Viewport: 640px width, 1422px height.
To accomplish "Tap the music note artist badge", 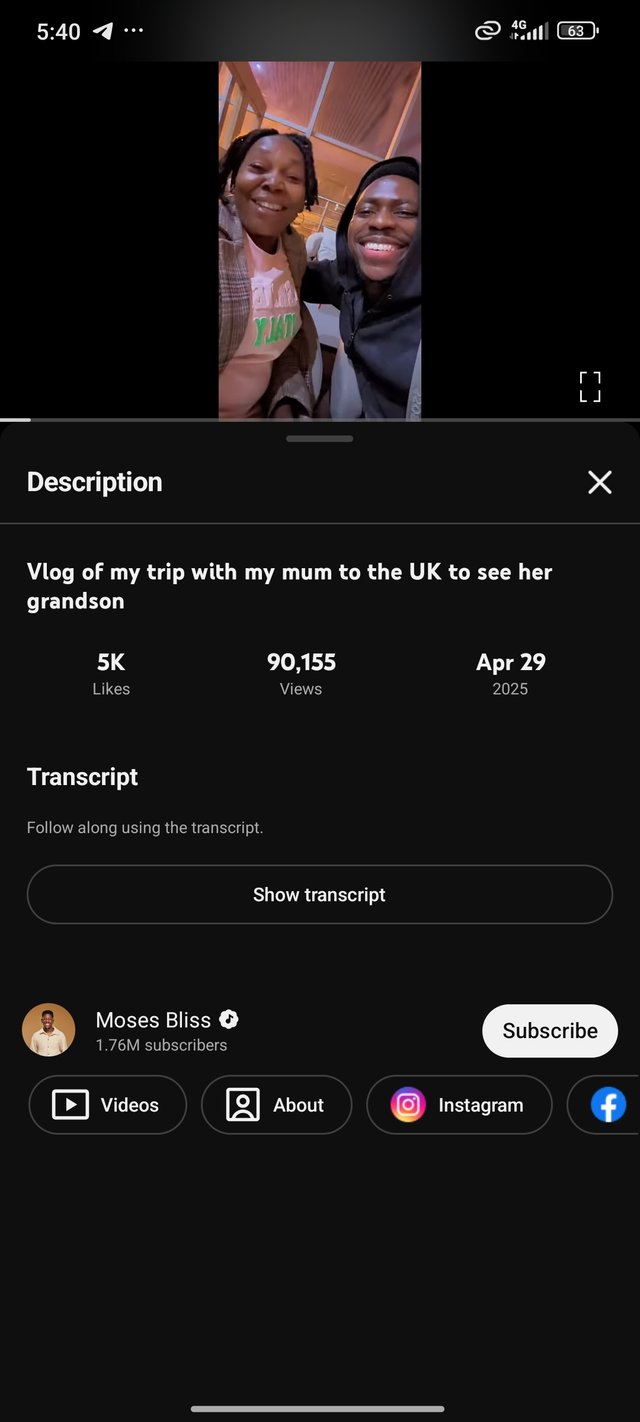I will click(229, 1019).
